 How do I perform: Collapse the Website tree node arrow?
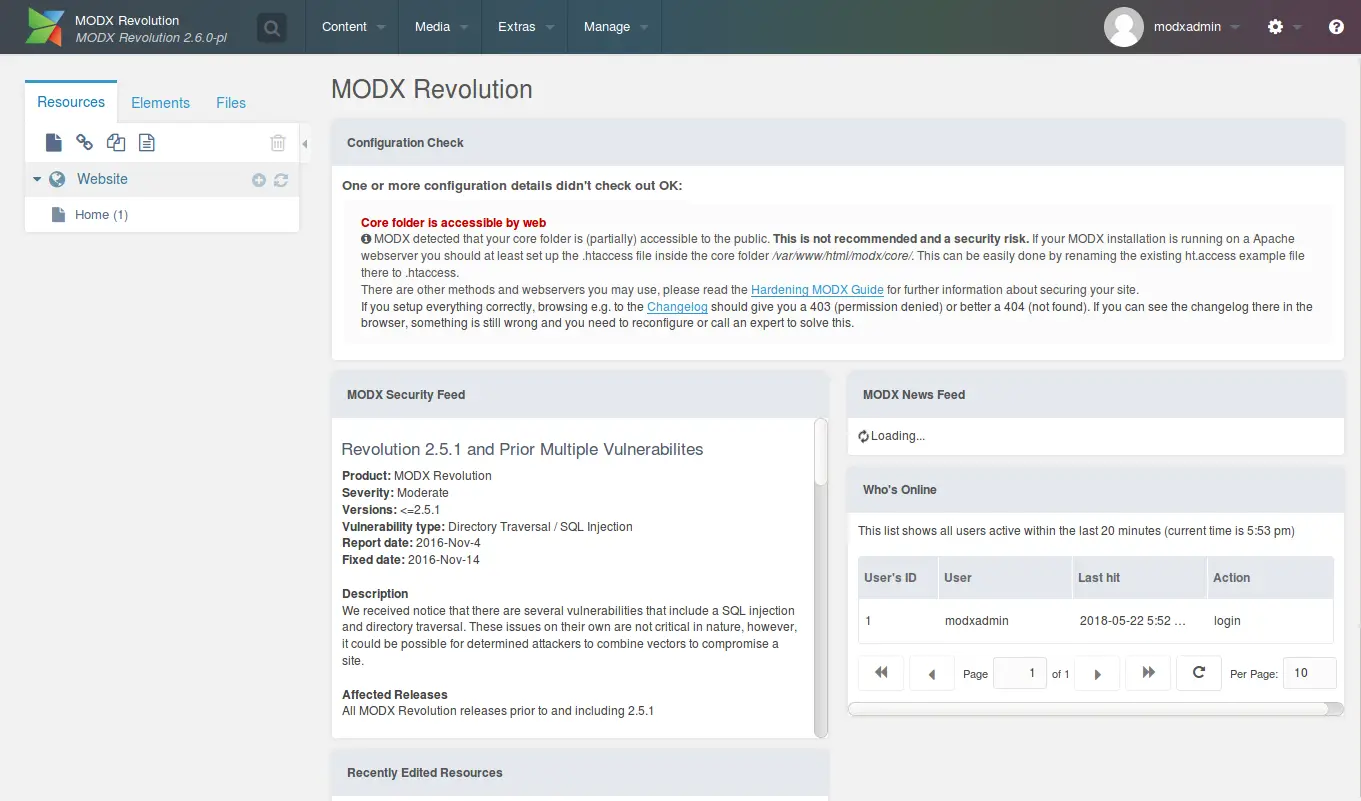(x=37, y=179)
